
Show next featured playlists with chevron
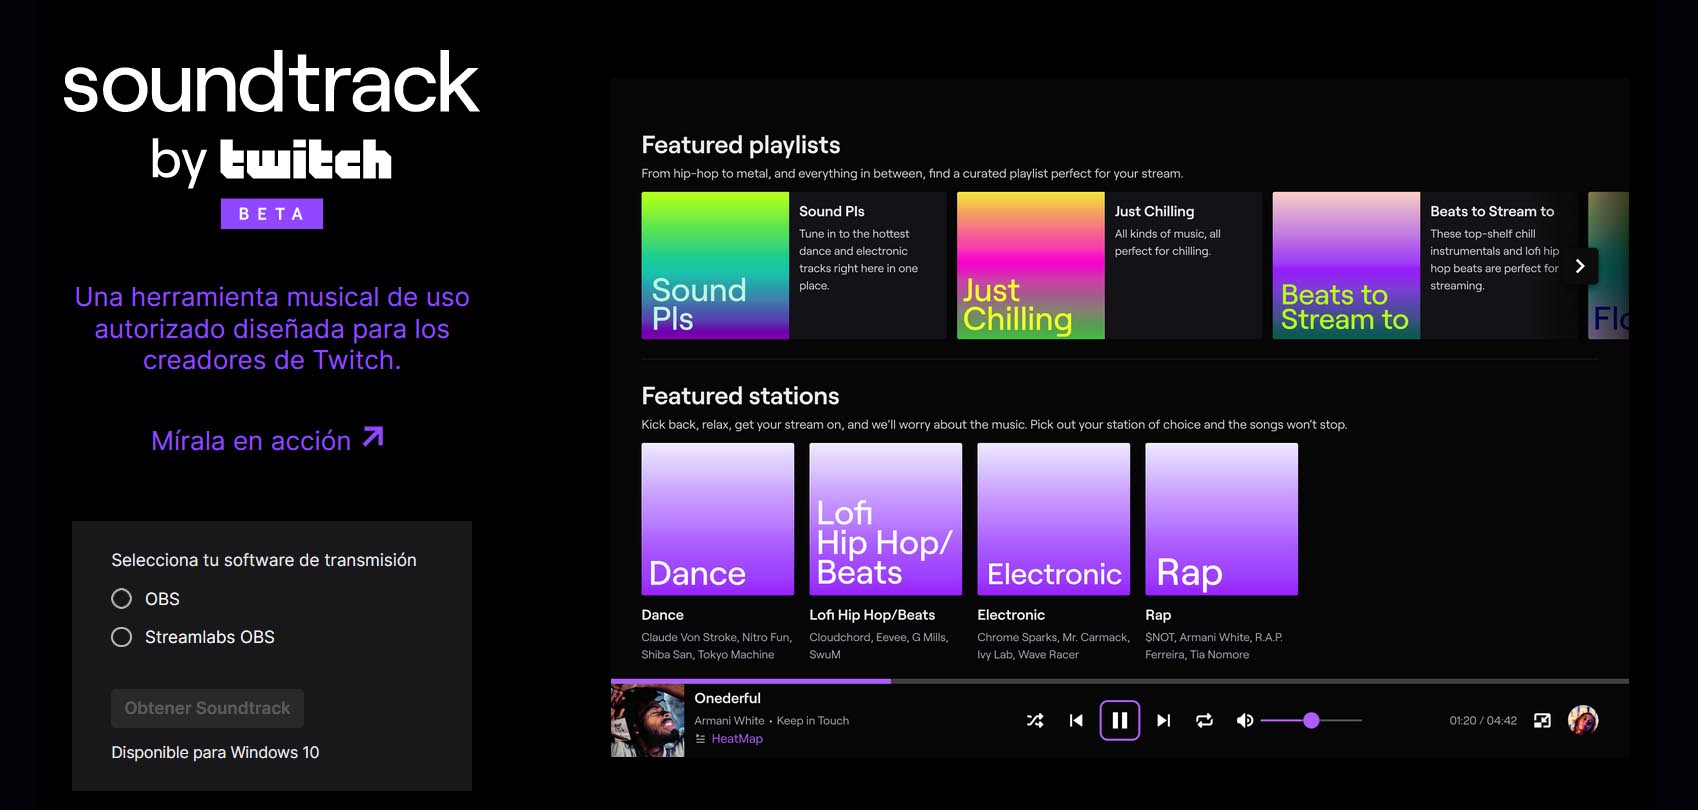[x=1580, y=266]
